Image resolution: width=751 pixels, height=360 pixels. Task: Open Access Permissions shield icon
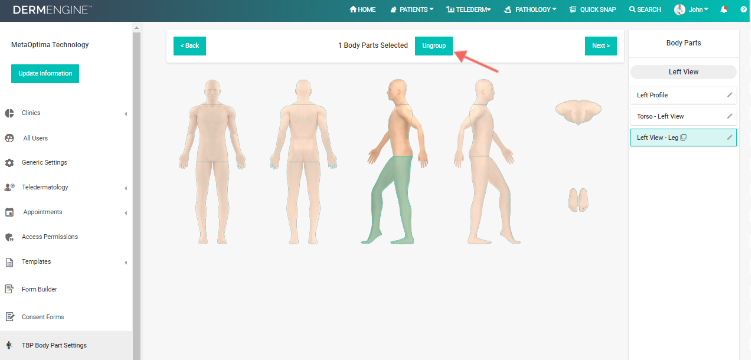pos(9,237)
